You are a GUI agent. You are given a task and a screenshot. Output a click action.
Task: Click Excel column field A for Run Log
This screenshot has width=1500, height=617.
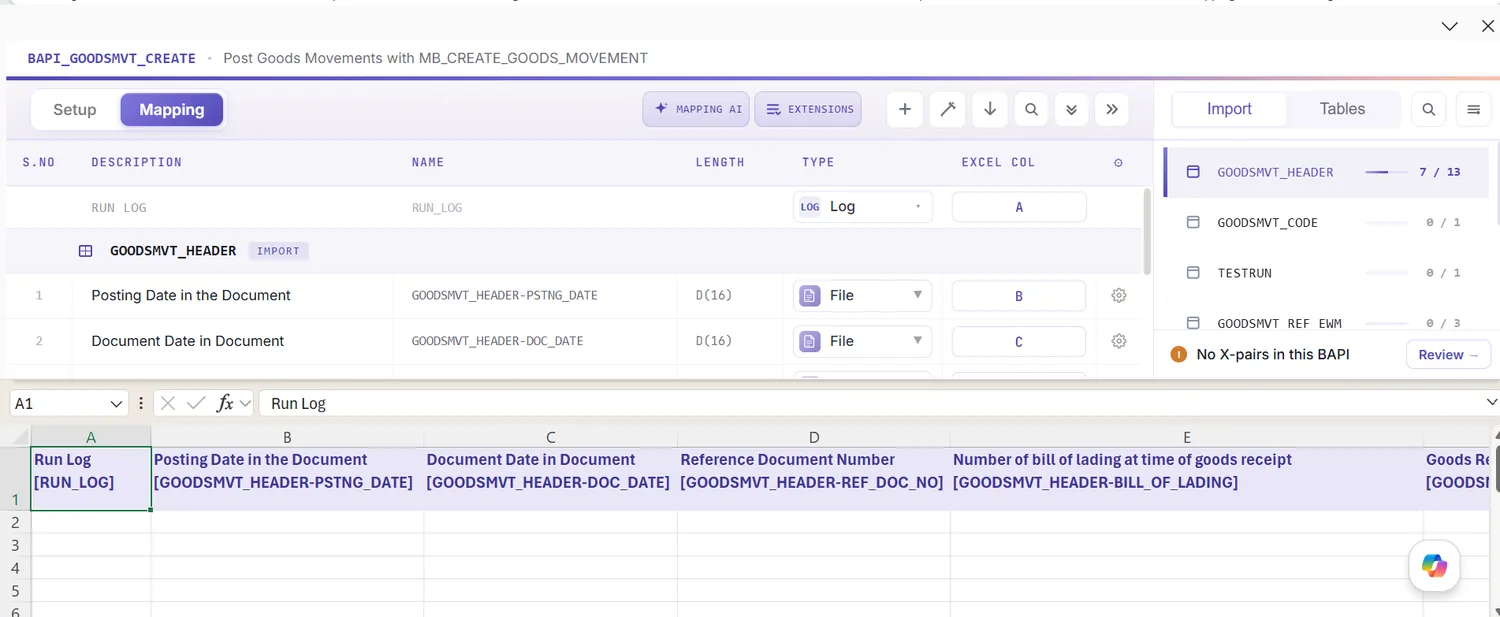(1019, 207)
